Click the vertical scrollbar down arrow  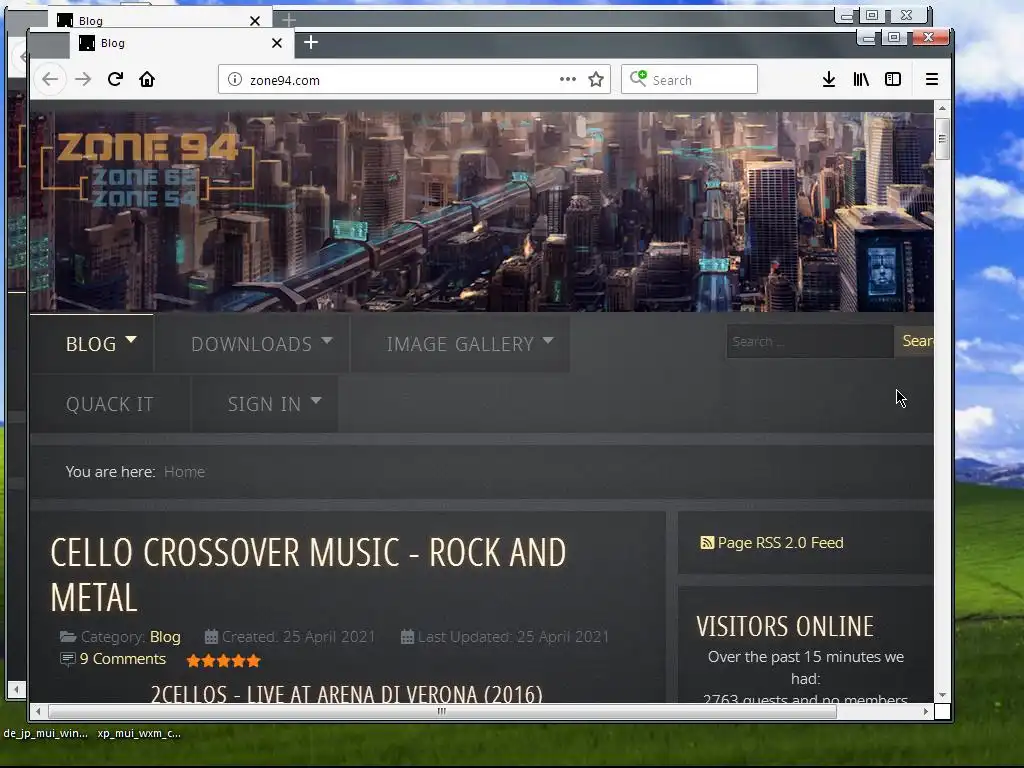942,695
